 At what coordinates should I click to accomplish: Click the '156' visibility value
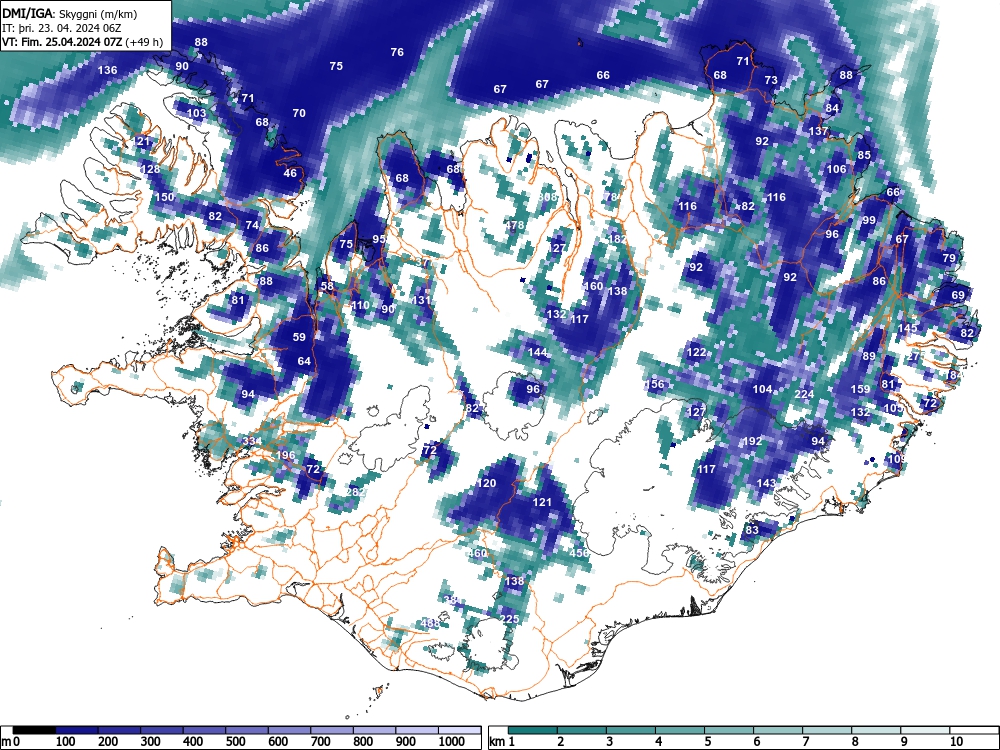[x=654, y=384]
